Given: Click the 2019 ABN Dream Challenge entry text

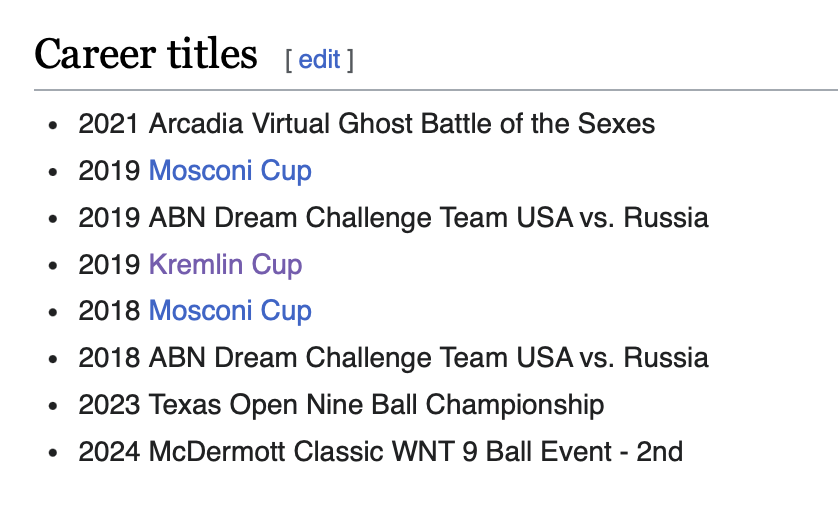Looking at the screenshot, I should pyautogui.click(x=393, y=217).
